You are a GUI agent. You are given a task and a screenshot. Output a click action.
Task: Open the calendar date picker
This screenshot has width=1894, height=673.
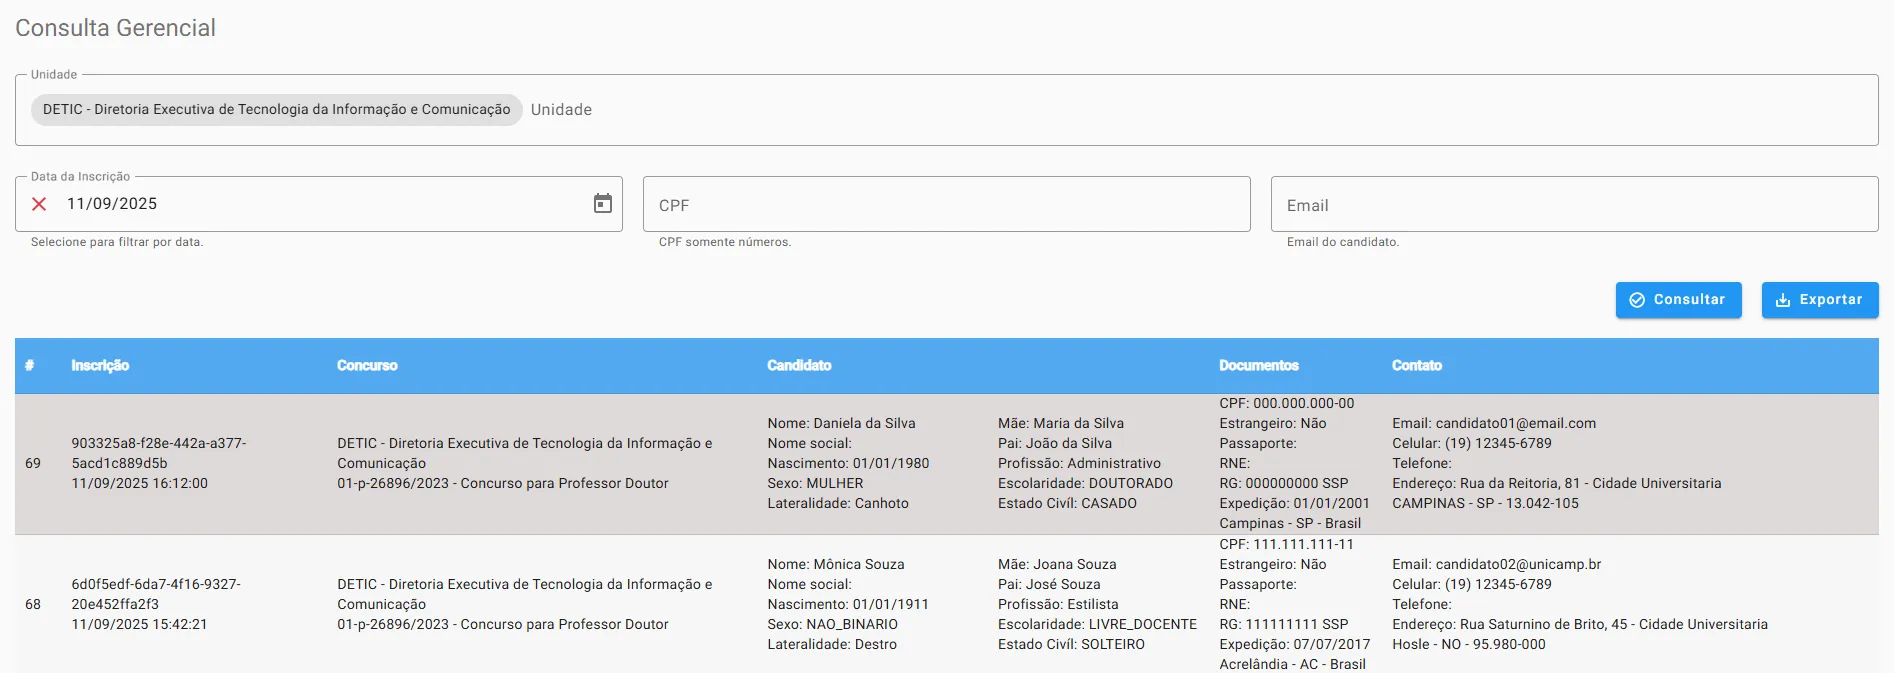pos(602,204)
